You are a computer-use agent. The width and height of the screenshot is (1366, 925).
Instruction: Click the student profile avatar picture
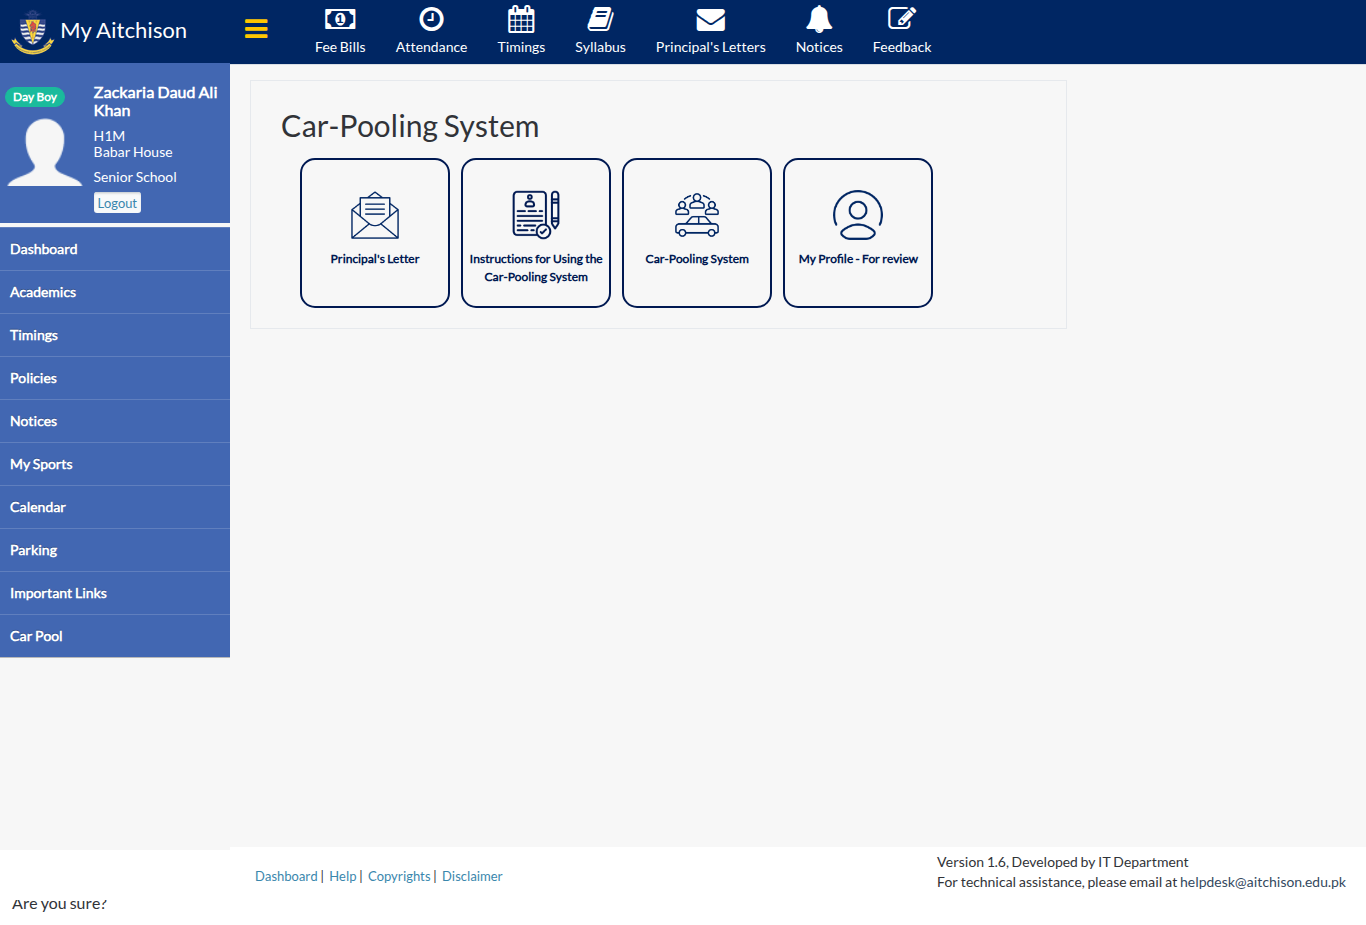45,152
